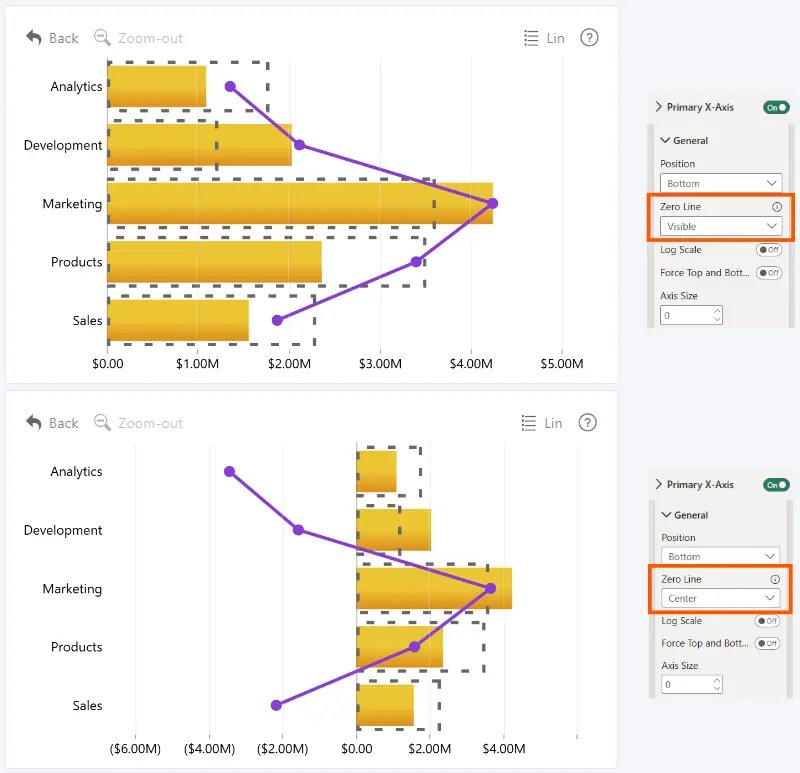800x773 pixels.
Task: Toggle Primary X-Axis switch in the lower panel
Action: (776, 485)
